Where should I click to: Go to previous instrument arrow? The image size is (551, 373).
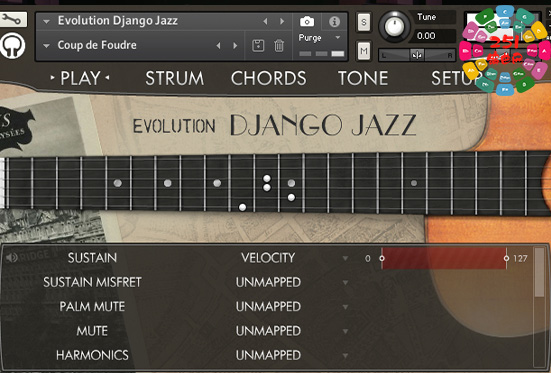[266, 21]
